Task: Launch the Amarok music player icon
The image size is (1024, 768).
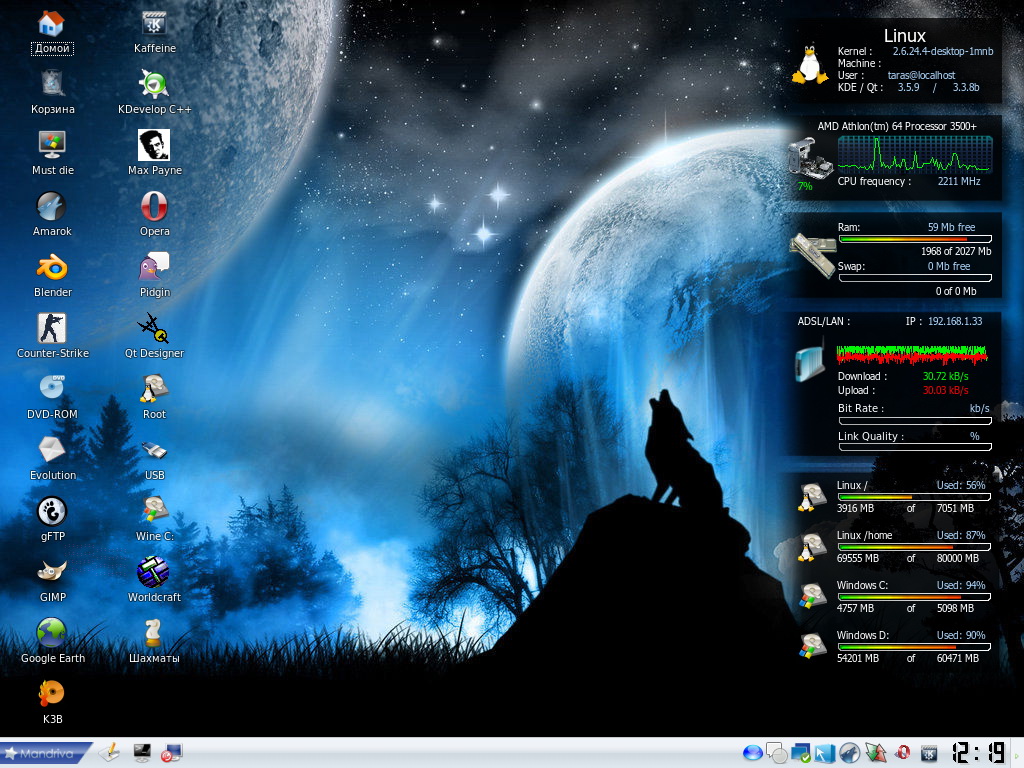Action: pyautogui.click(x=53, y=207)
